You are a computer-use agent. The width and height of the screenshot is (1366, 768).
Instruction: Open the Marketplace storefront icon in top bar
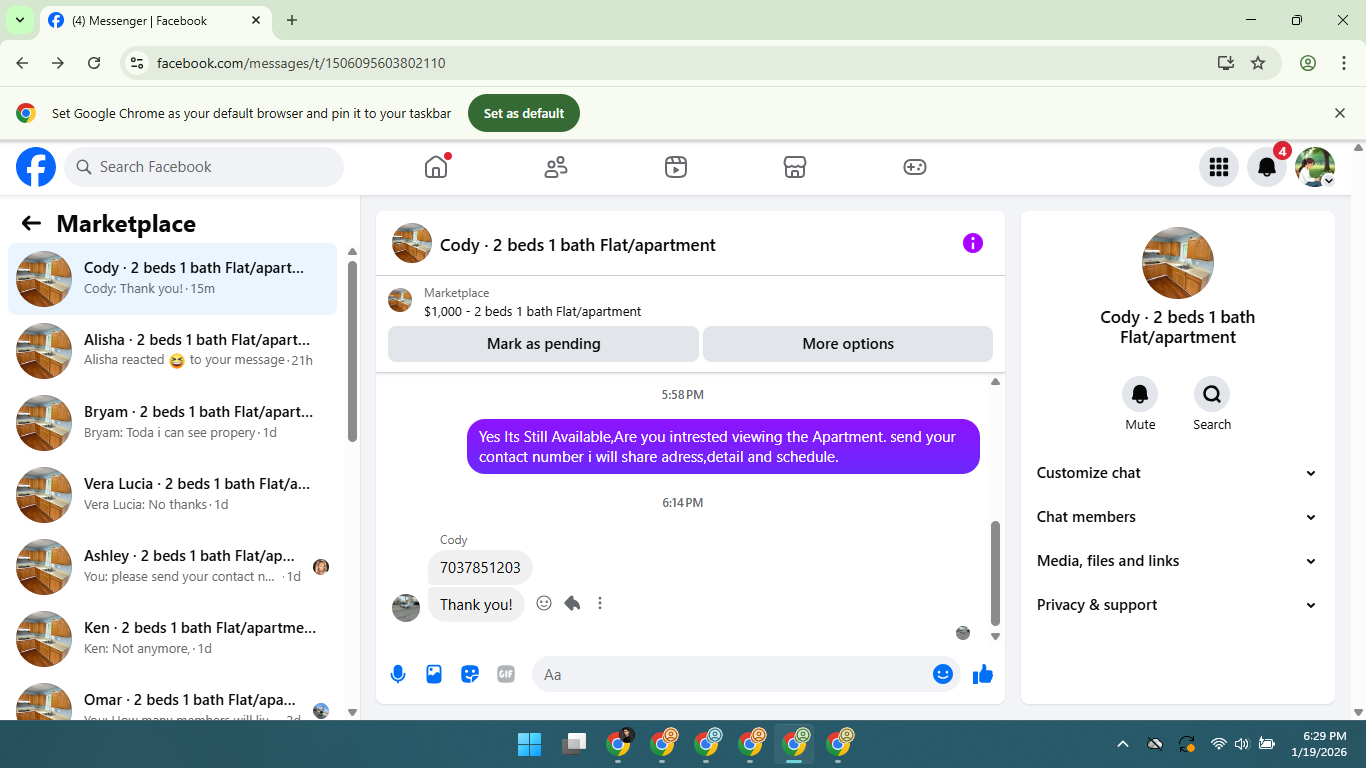(795, 167)
